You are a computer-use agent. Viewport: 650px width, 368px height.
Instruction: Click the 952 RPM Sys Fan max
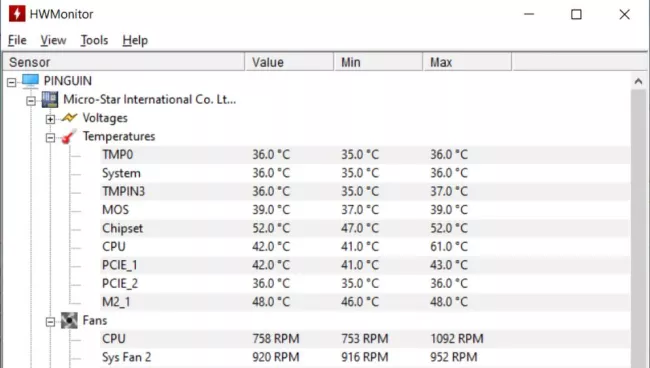point(454,357)
